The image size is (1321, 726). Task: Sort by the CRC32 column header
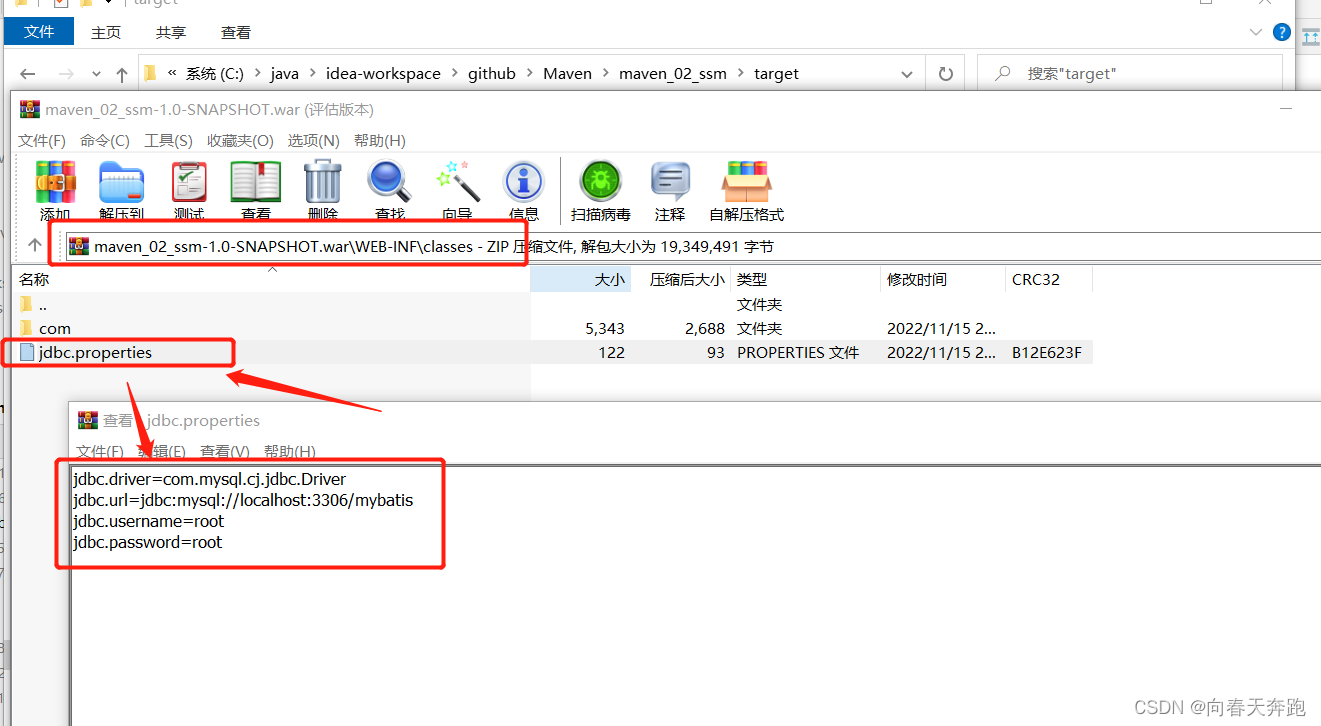click(1049, 280)
